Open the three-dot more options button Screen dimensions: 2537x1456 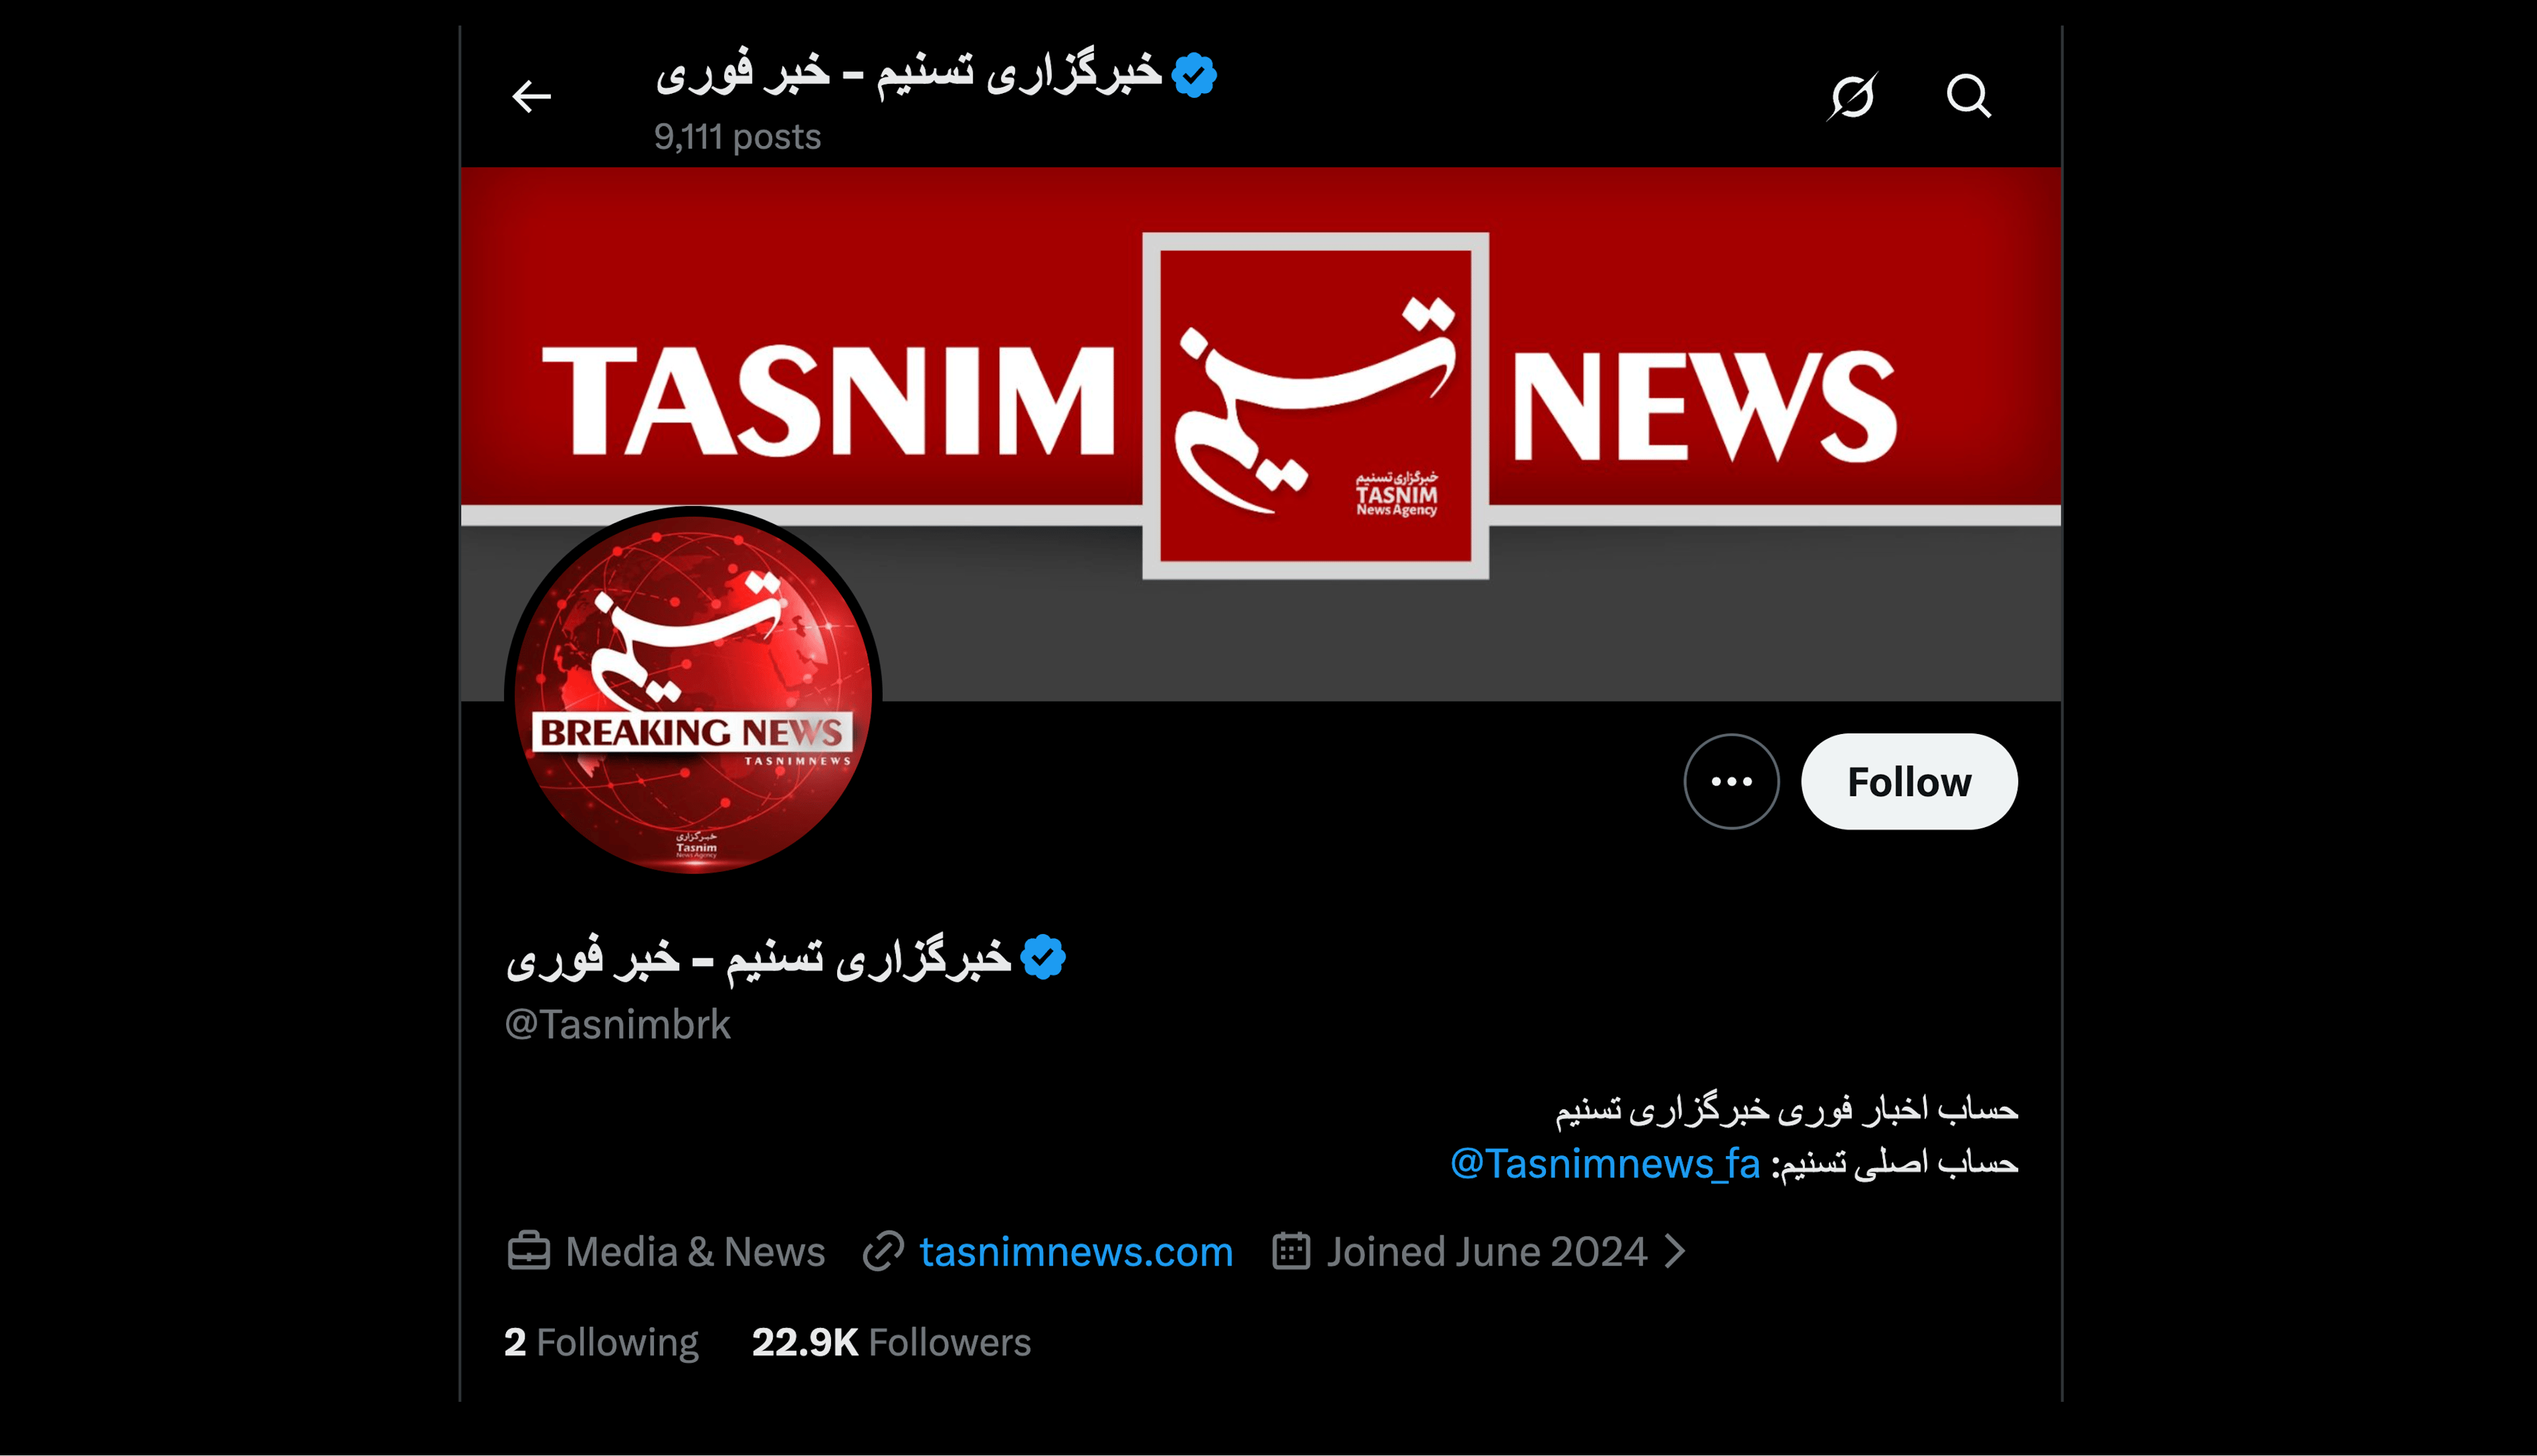[1731, 781]
